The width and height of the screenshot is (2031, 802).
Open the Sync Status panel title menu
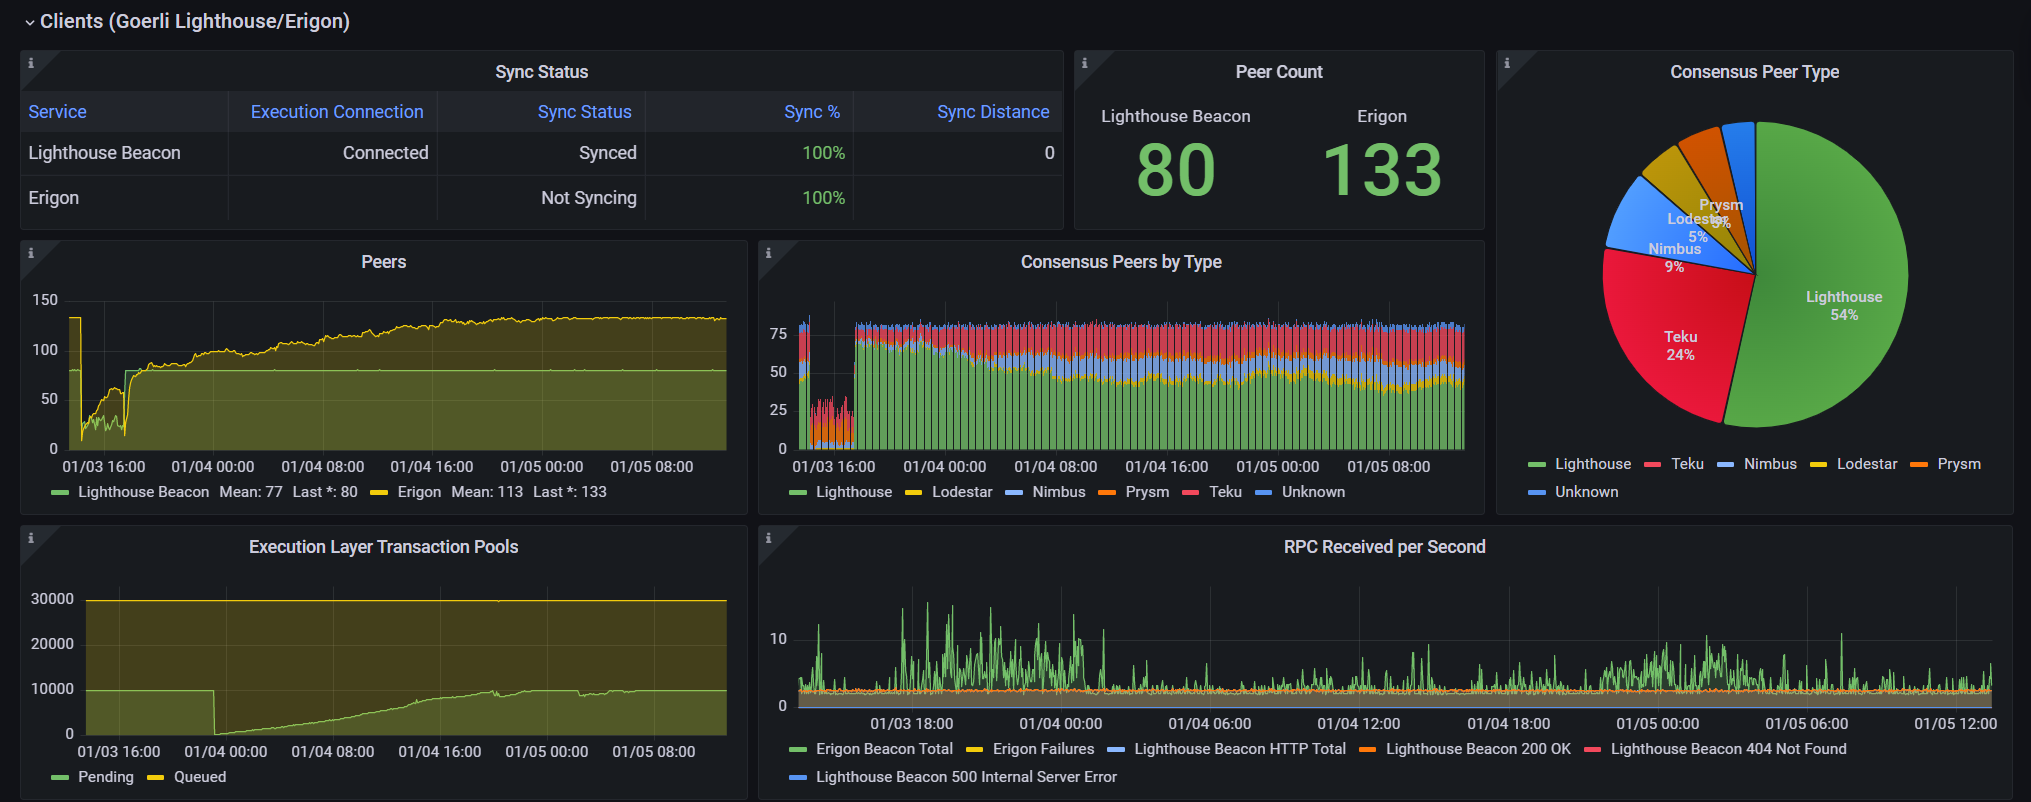[541, 72]
